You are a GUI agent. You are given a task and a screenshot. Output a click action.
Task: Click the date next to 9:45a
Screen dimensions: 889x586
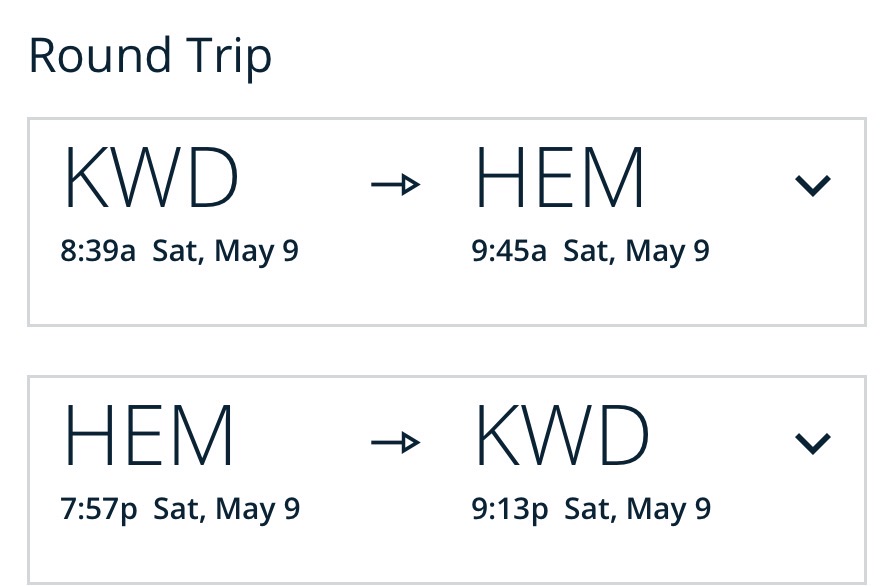coord(637,250)
